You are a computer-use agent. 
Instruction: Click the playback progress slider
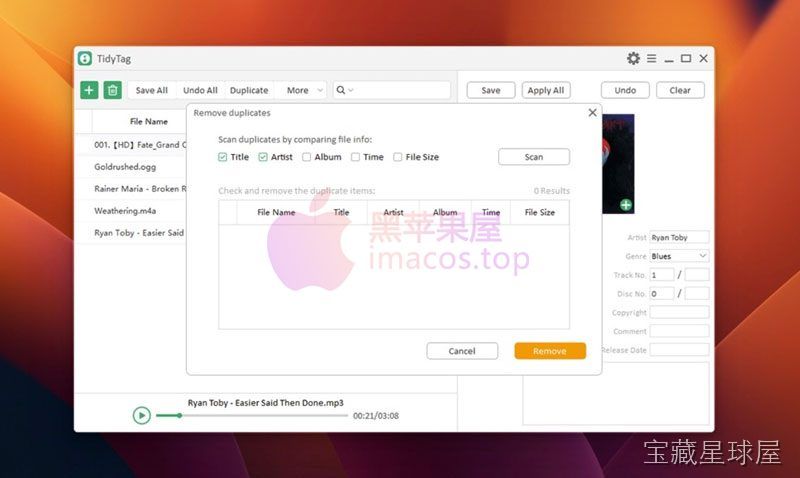252,415
